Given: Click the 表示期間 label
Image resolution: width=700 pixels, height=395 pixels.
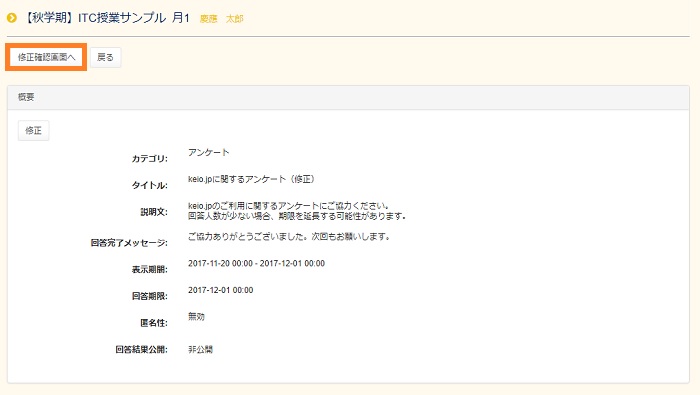Looking at the screenshot, I should click(150, 270).
